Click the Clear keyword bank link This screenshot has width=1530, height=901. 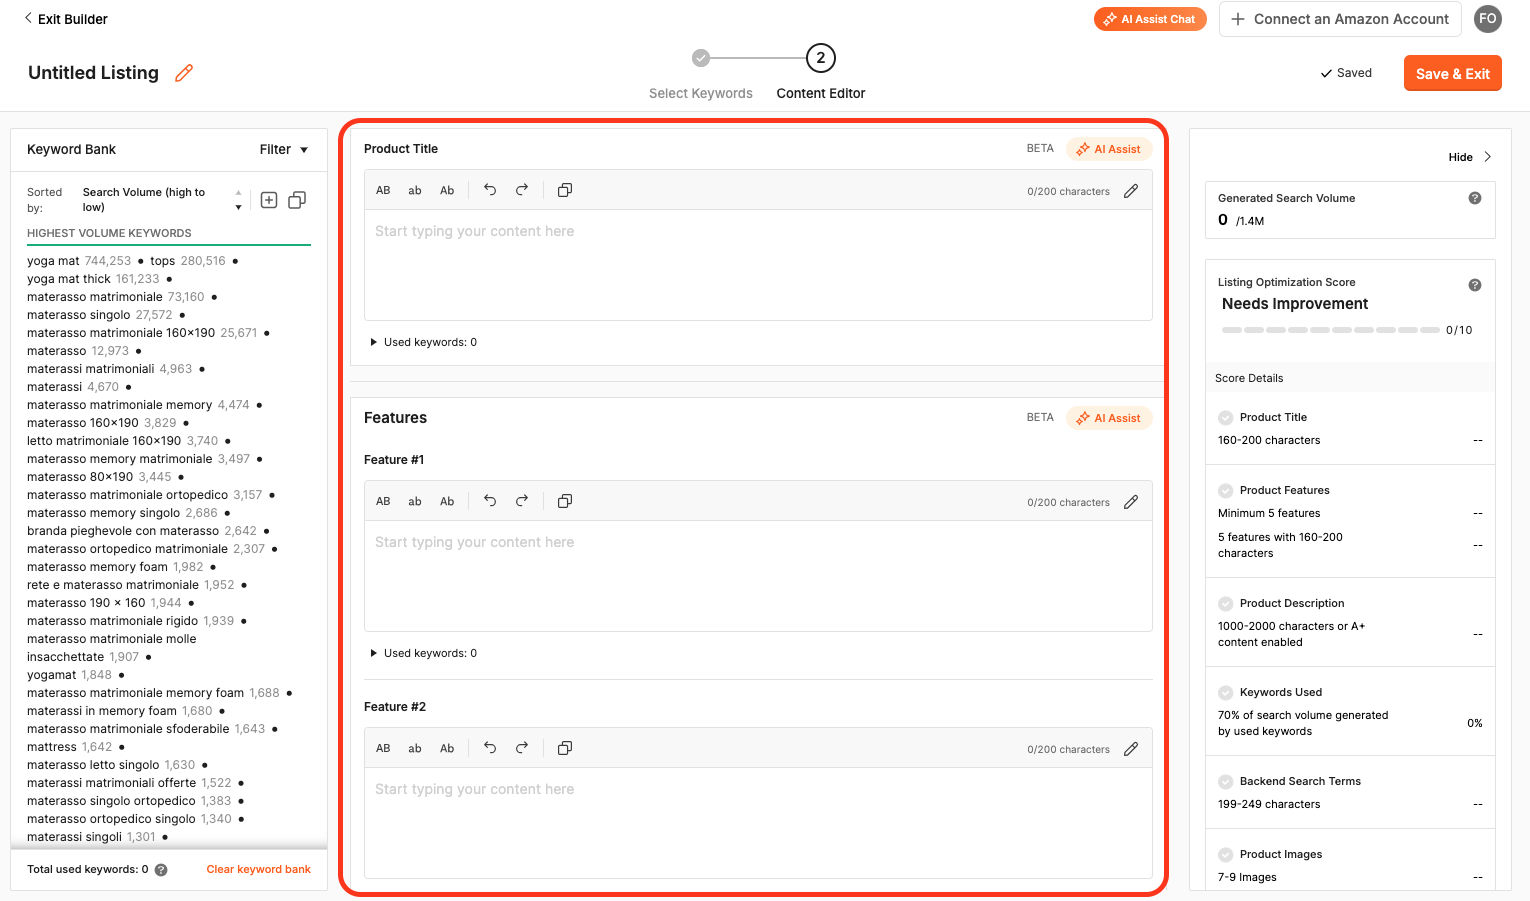pos(259,869)
